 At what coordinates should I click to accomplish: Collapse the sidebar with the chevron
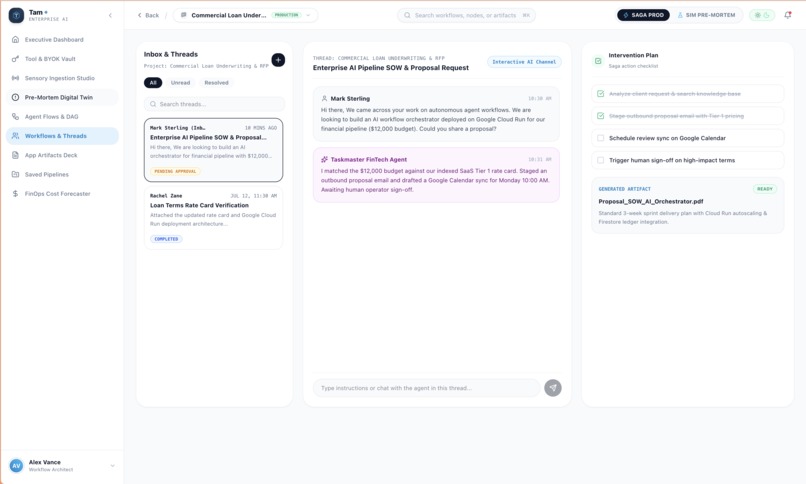click(110, 15)
